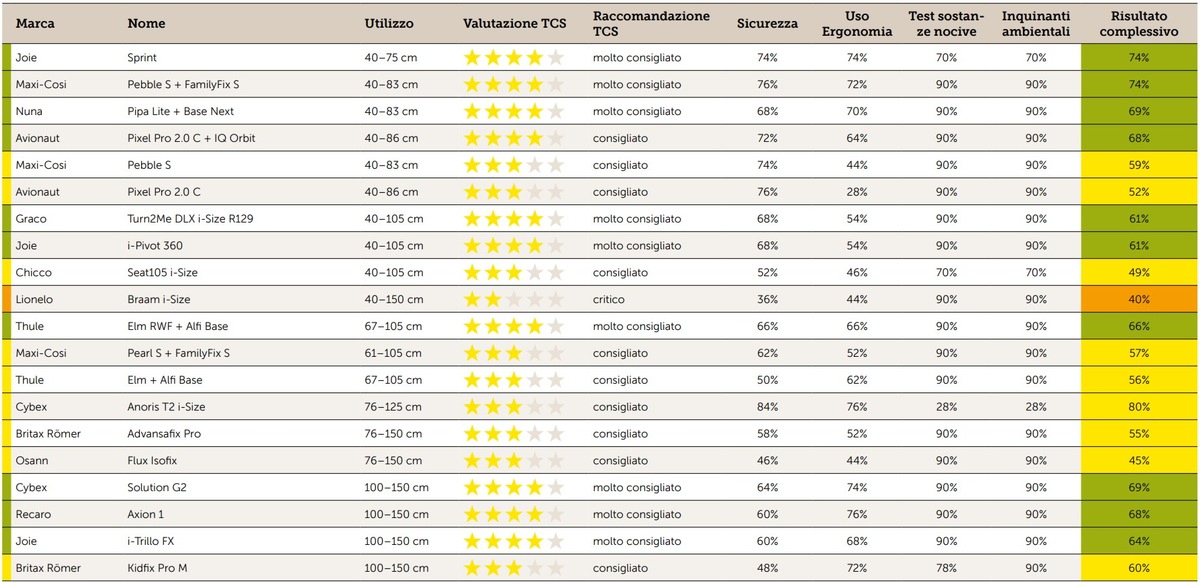
Task: Click the Marca column header
Action: coord(35,23)
